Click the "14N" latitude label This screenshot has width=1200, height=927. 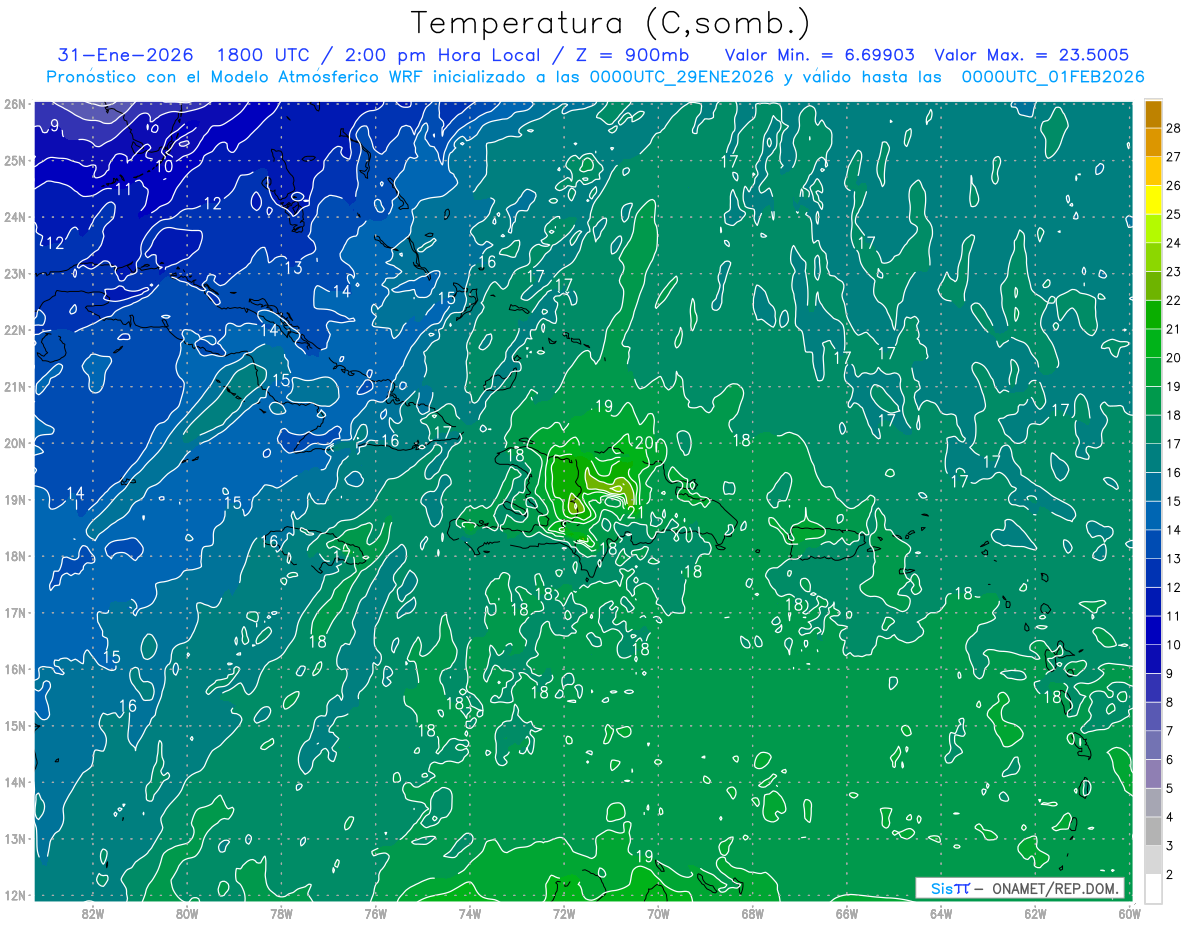[x=15, y=782]
